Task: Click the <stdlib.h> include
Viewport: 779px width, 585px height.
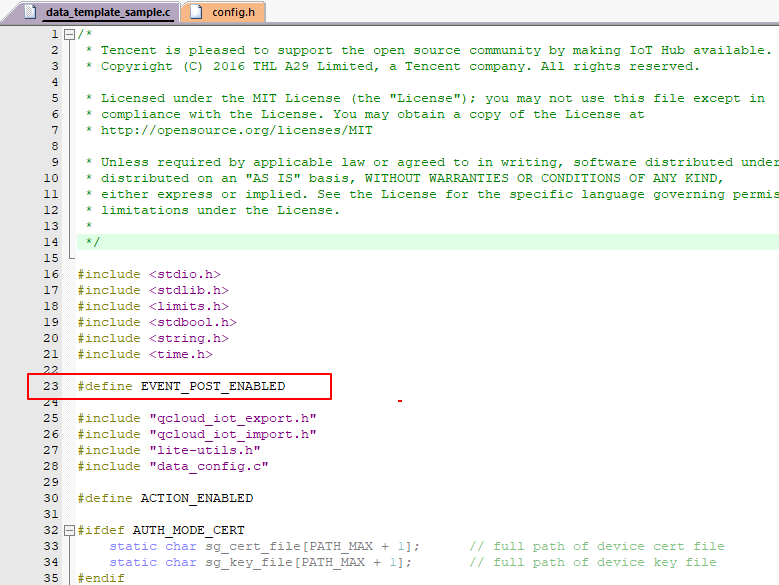Action: pyautogui.click(x=189, y=291)
